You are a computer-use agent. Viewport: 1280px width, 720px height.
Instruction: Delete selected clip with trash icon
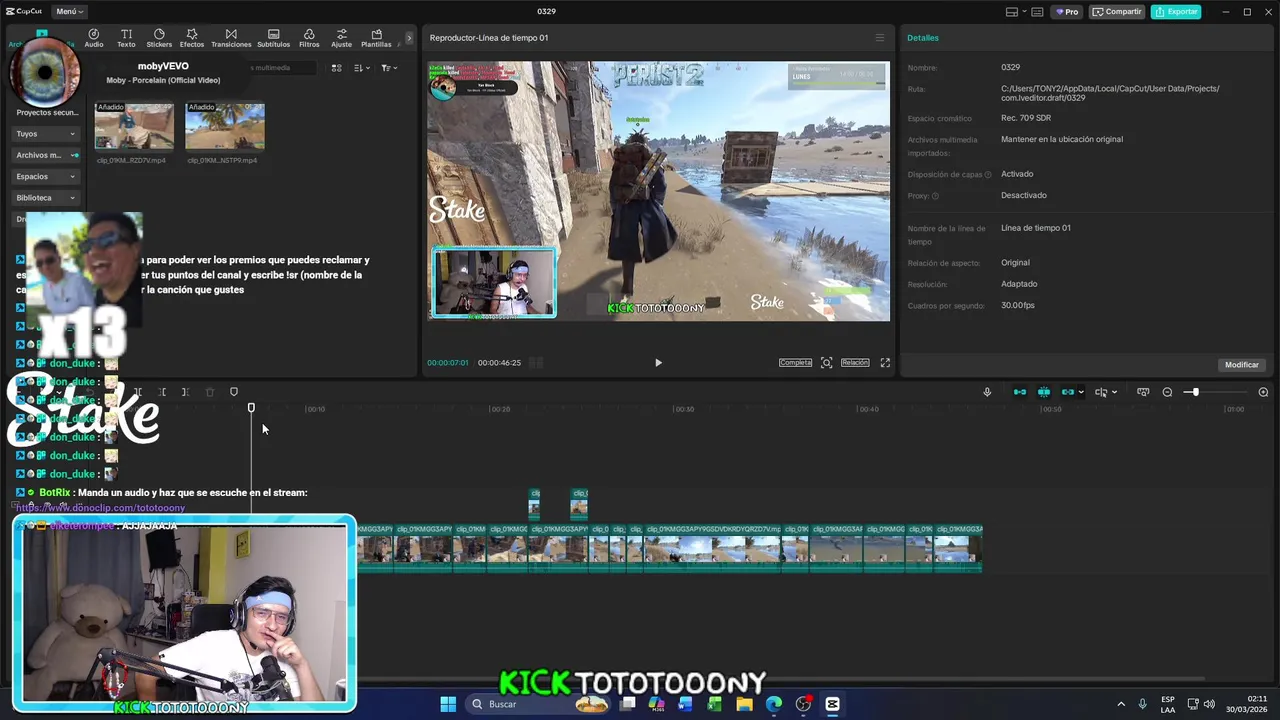210,392
